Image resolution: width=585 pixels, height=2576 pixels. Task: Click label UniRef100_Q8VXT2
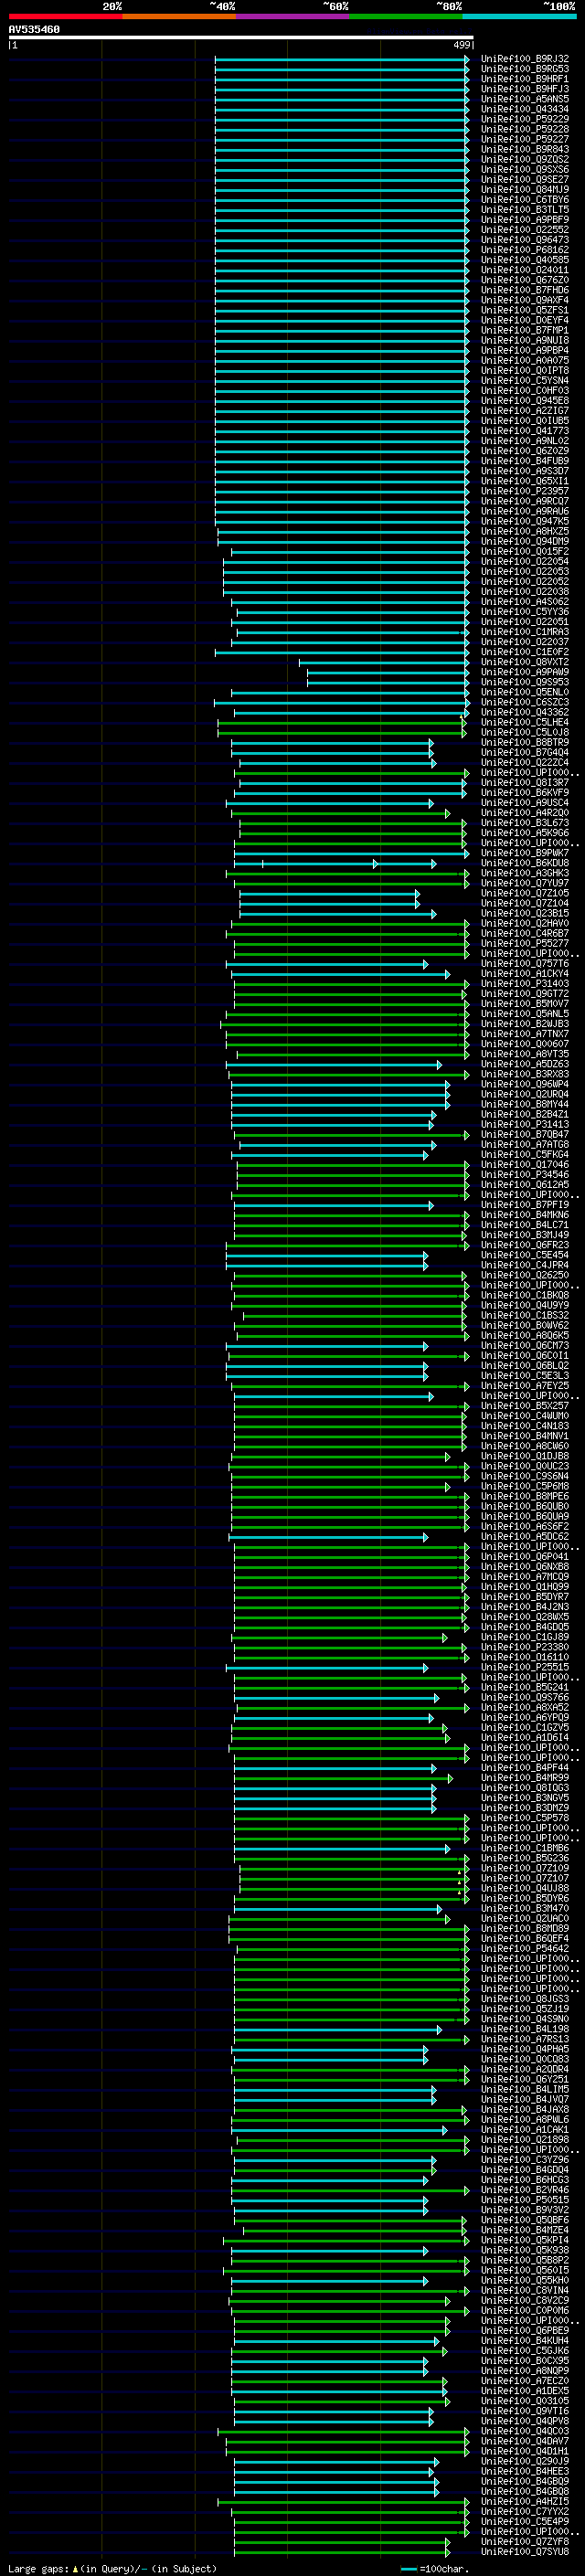(x=525, y=662)
